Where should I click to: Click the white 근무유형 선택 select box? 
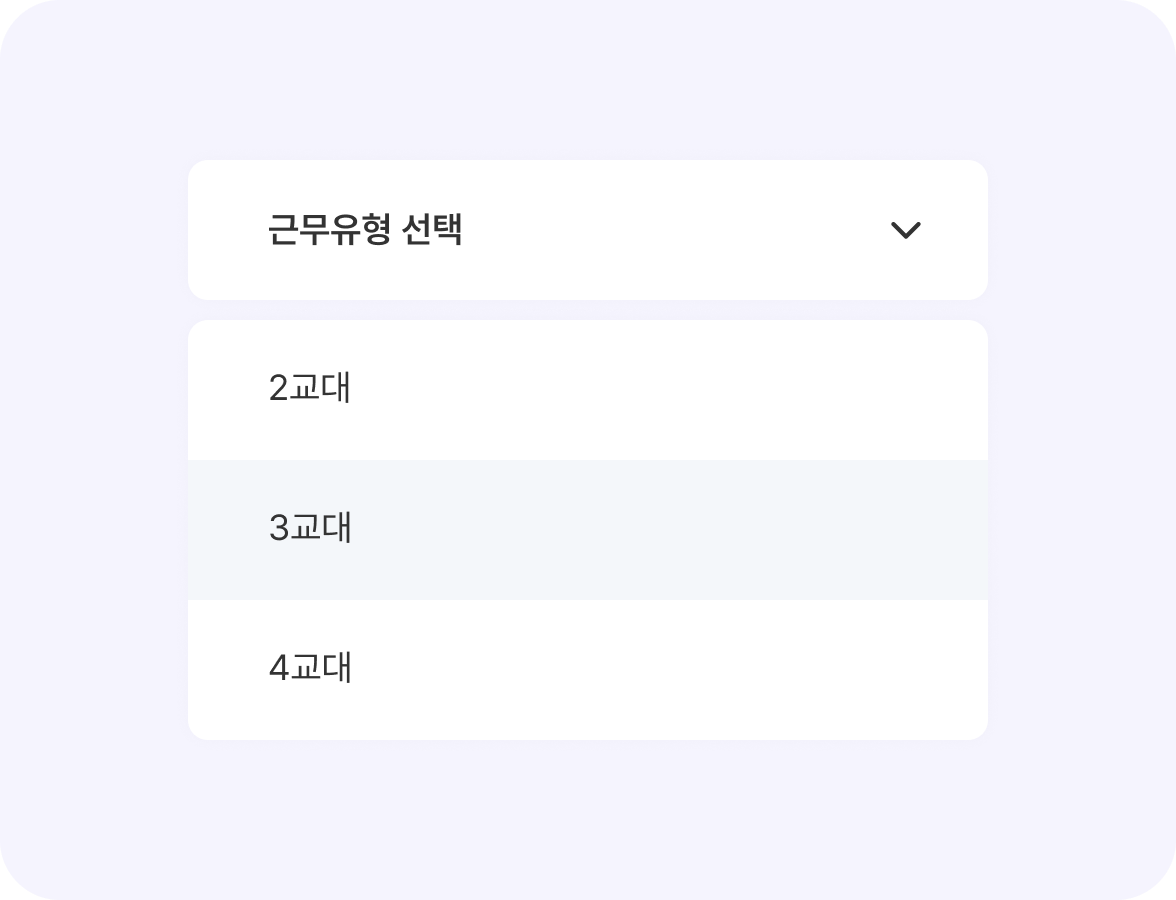(587, 230)
